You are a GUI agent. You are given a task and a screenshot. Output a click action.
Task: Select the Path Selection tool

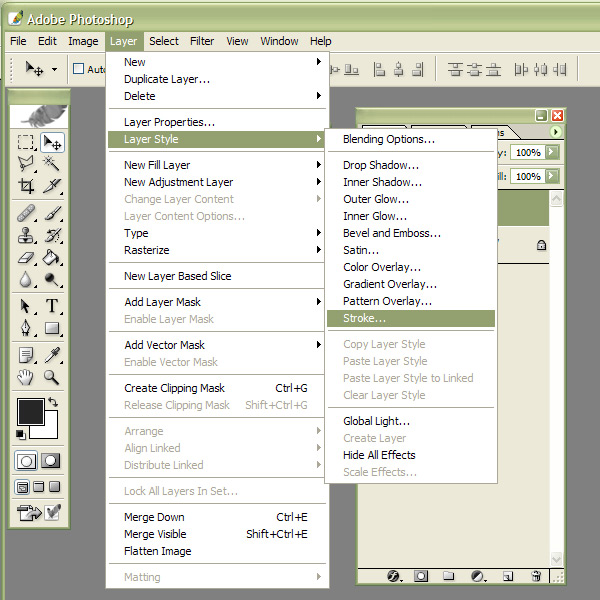pos(26,306)
